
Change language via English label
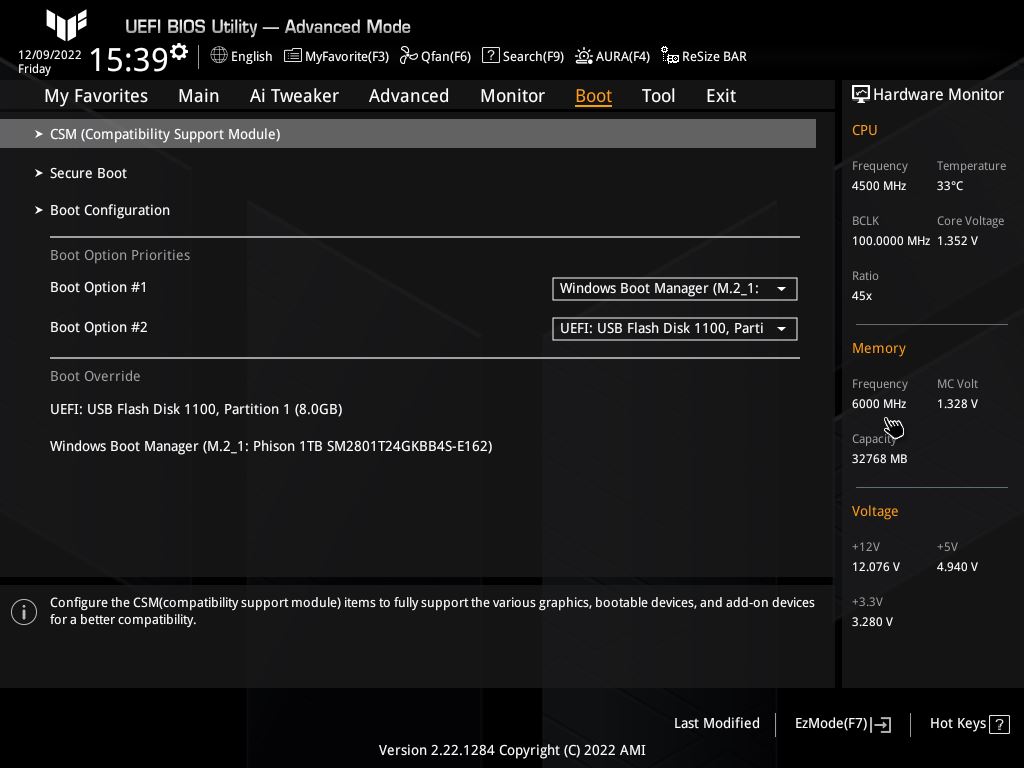click(251, 56)
